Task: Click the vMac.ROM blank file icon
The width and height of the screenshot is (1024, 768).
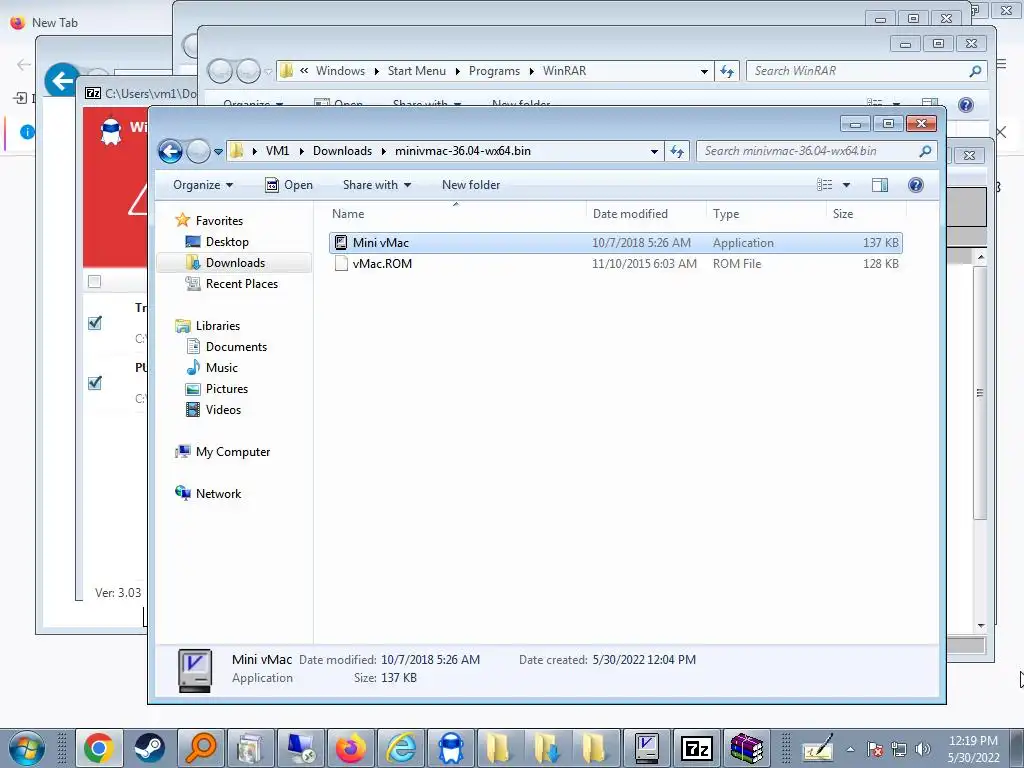Action: (x=341, y=264)
